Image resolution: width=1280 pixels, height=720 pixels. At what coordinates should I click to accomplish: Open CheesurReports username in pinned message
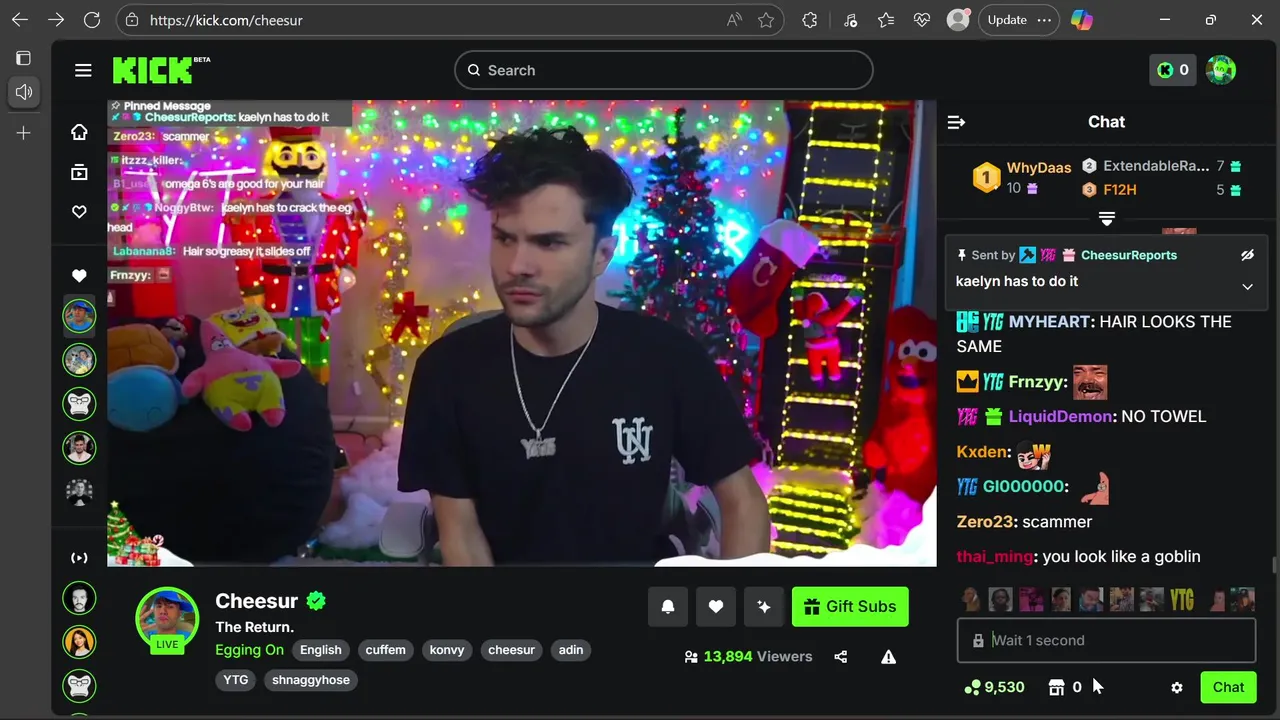1129,255
